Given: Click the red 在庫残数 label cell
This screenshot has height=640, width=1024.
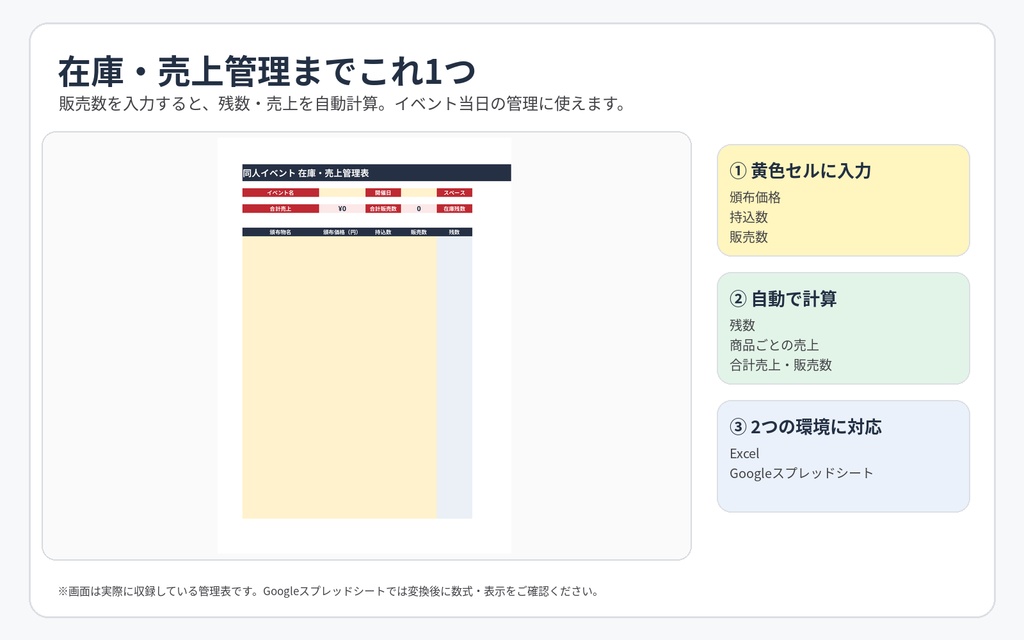Looking at the screenshot, I should coord(455,209).
